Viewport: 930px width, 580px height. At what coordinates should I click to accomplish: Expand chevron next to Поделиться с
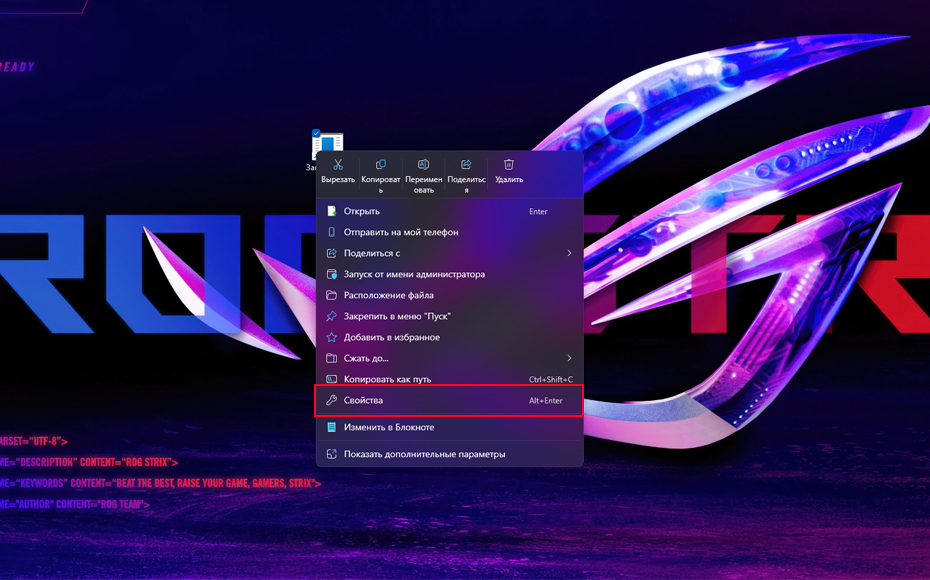569,253
